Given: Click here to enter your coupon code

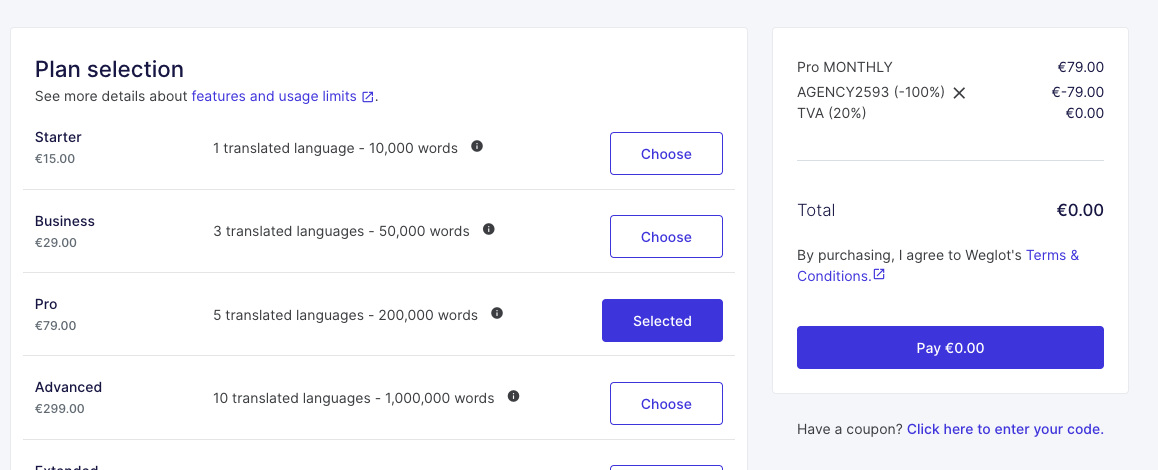Looking at the screenshot, I should point(1005,429).
